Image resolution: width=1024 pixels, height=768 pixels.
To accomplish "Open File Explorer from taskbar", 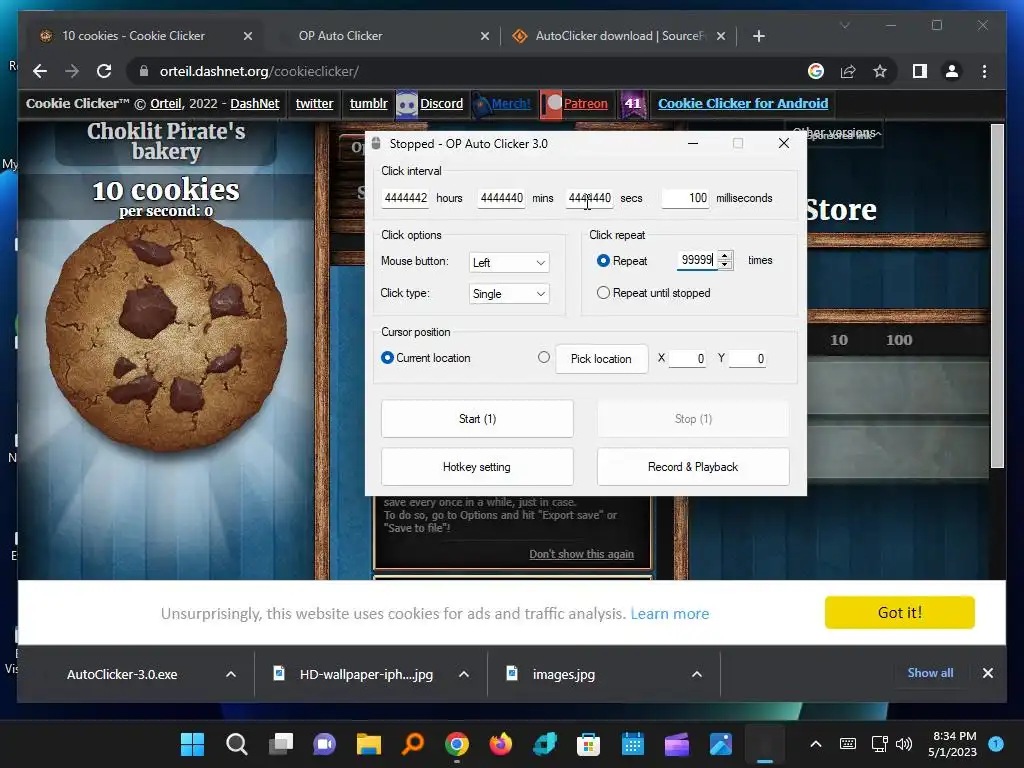I will [368, 744].
